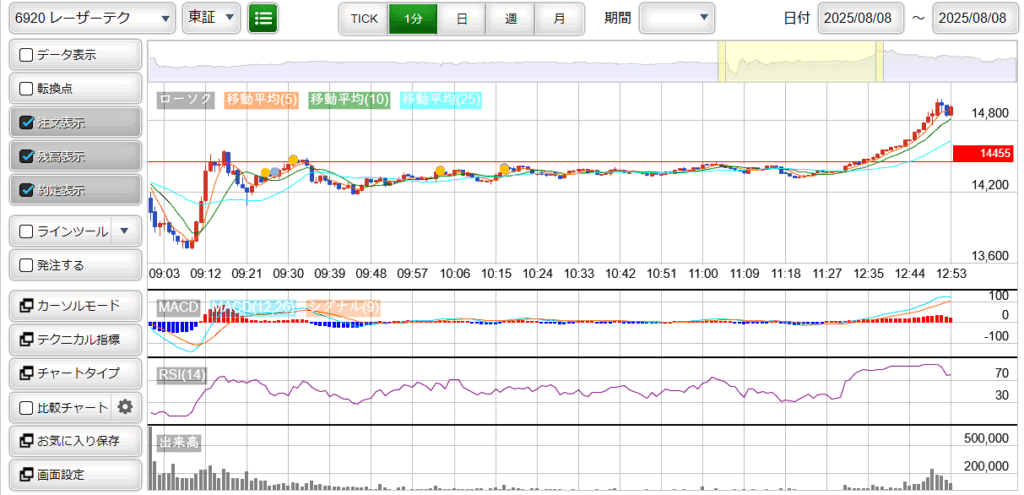
Task: Switch to the TICK chart tab
Action: point(363,18)
